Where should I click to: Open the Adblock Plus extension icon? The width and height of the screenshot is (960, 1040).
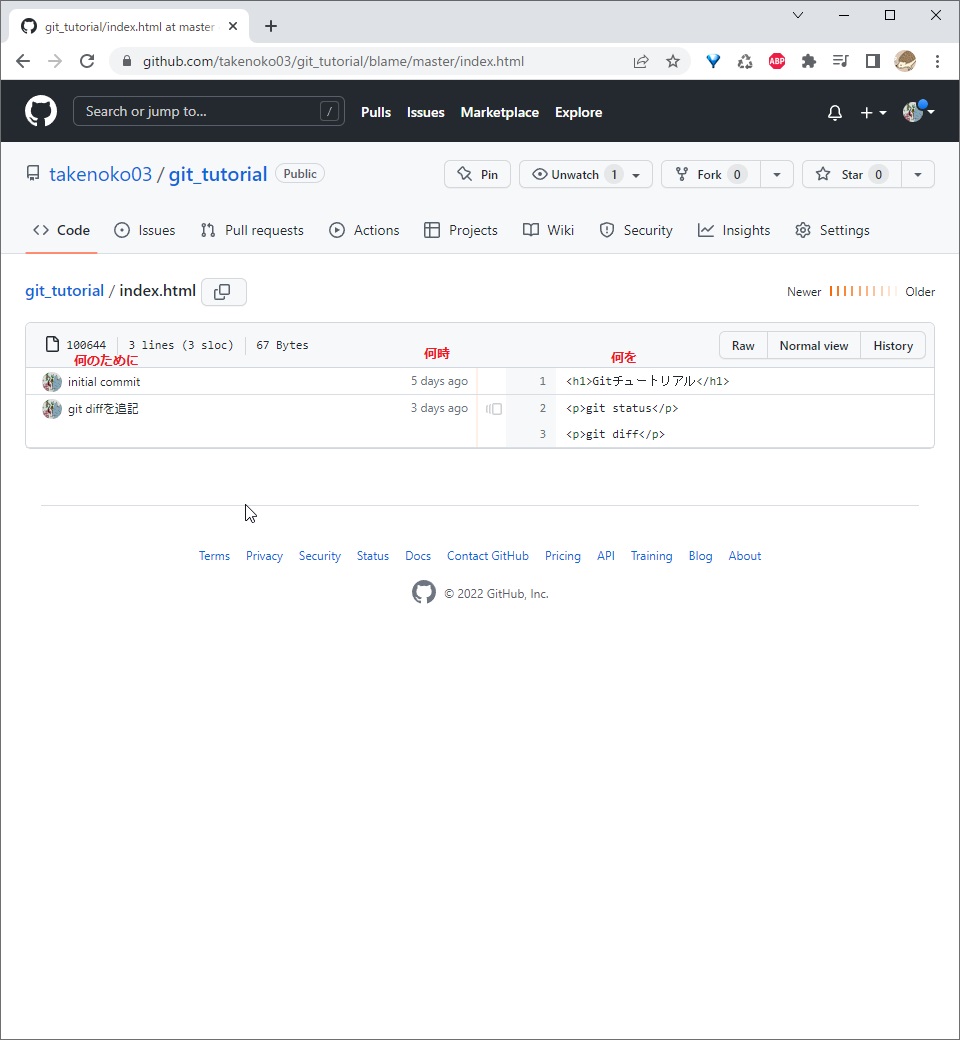click(777, 62)
